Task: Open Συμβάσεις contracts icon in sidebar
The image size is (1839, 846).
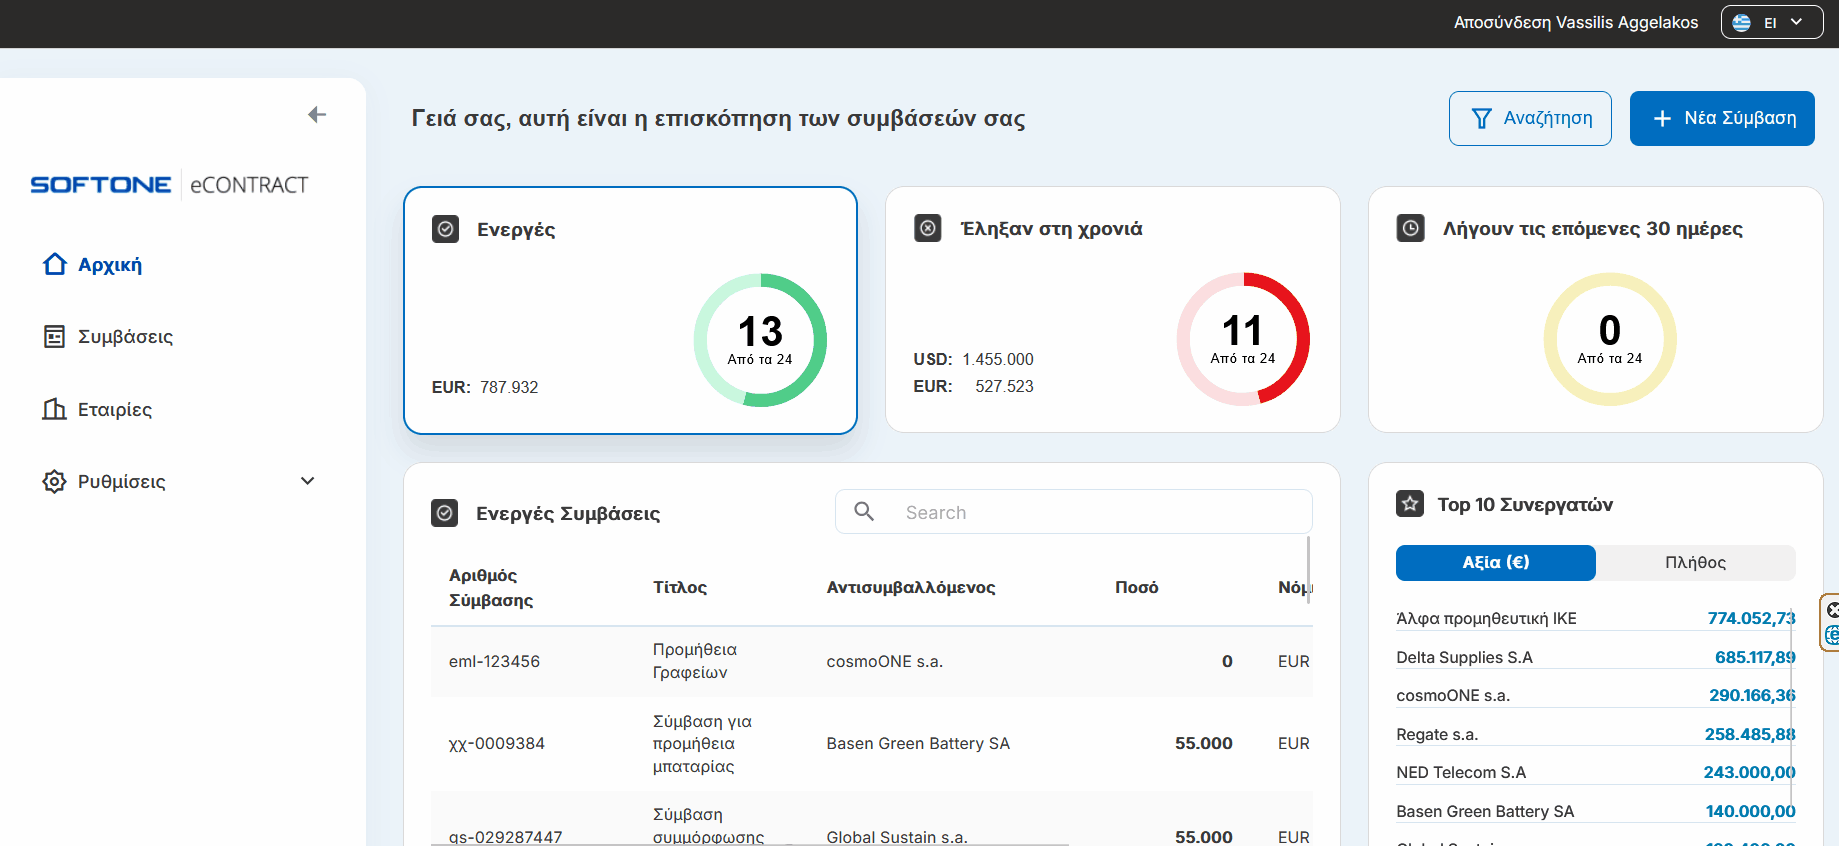Action: [x=54, y=337]
